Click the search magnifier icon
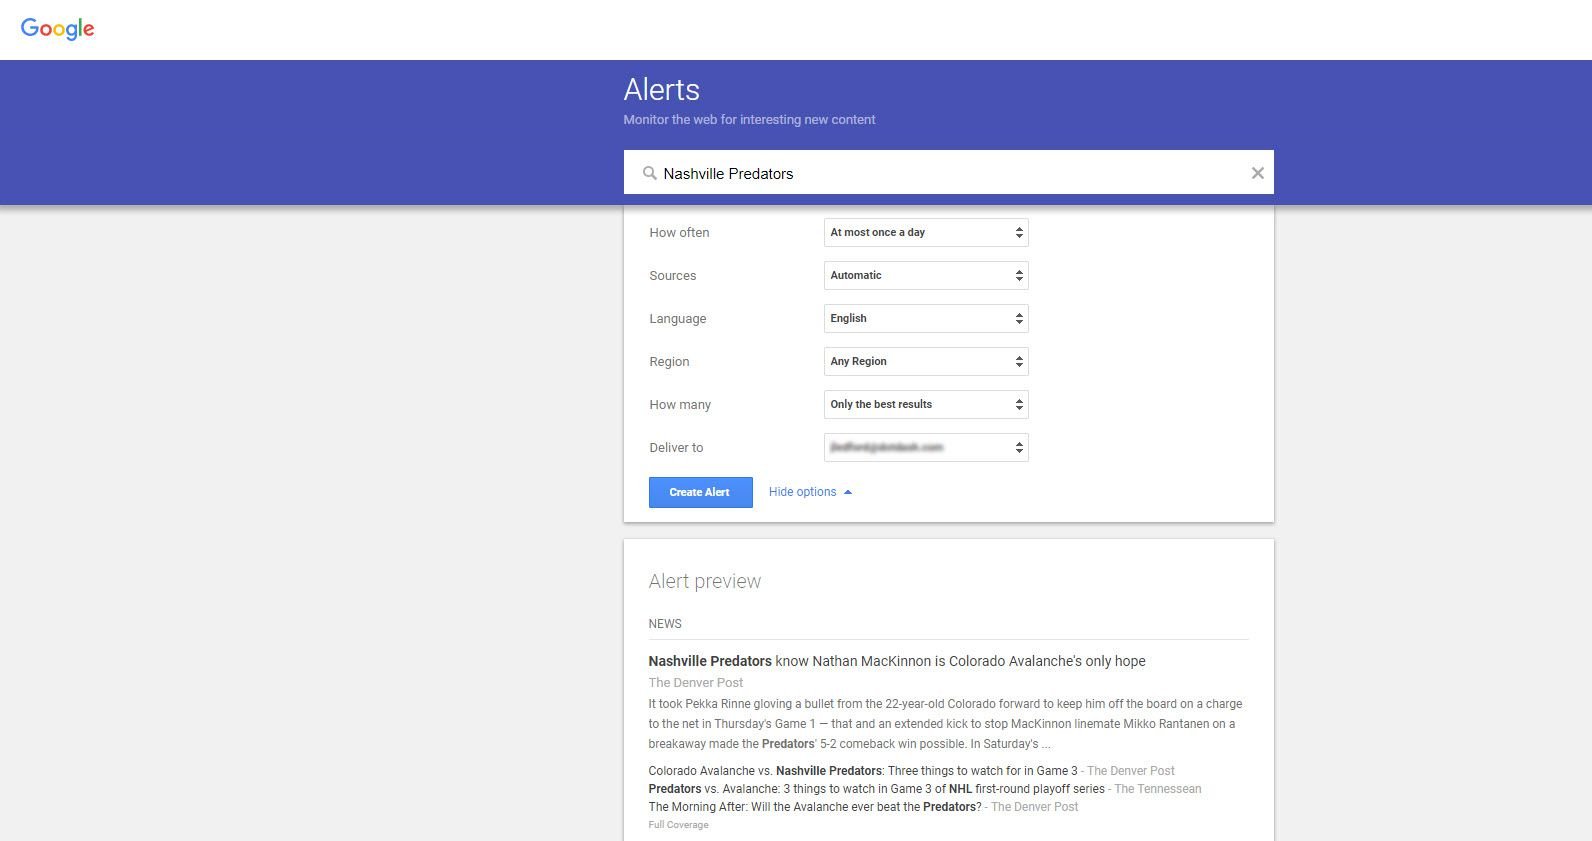 point(650,173)
